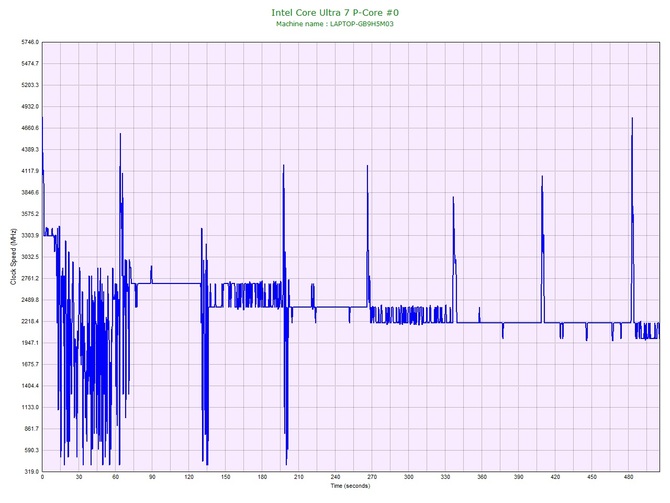Click the 2218.4 y-axis value

pyautogui.click(x=30, y=321)
